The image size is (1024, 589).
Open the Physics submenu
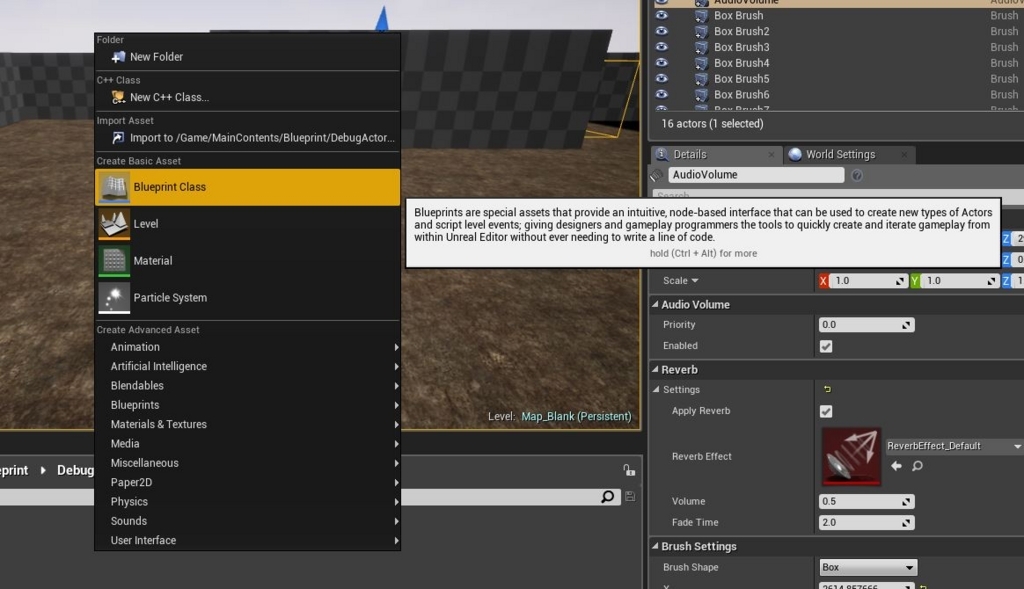[248, 502]
